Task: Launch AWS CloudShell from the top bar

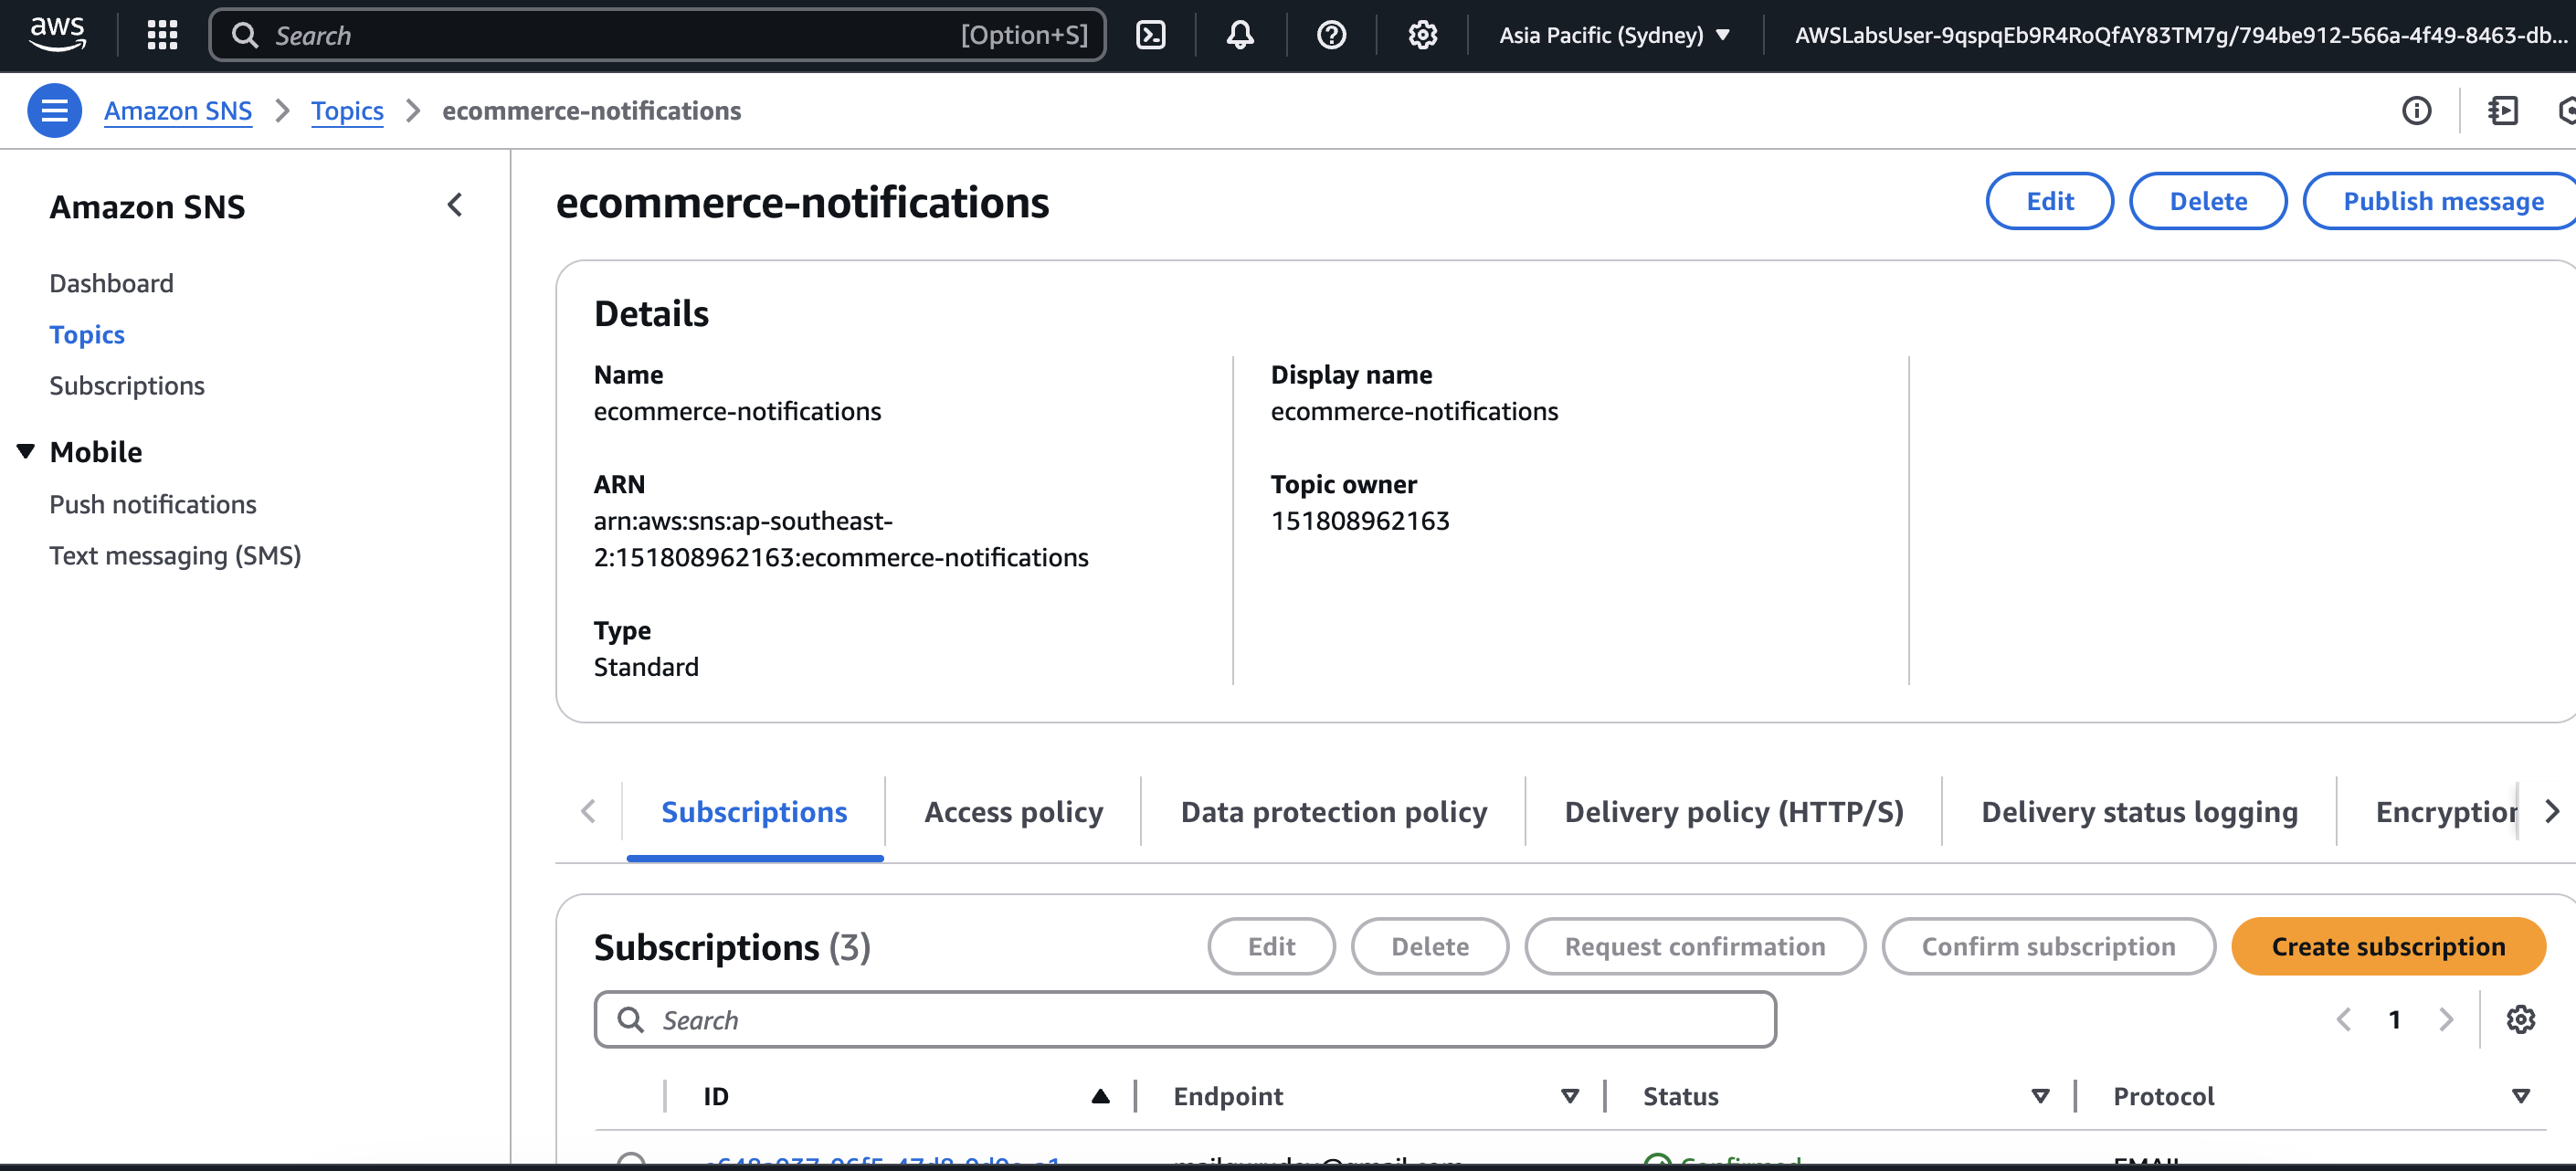Action: [1151, 35]
